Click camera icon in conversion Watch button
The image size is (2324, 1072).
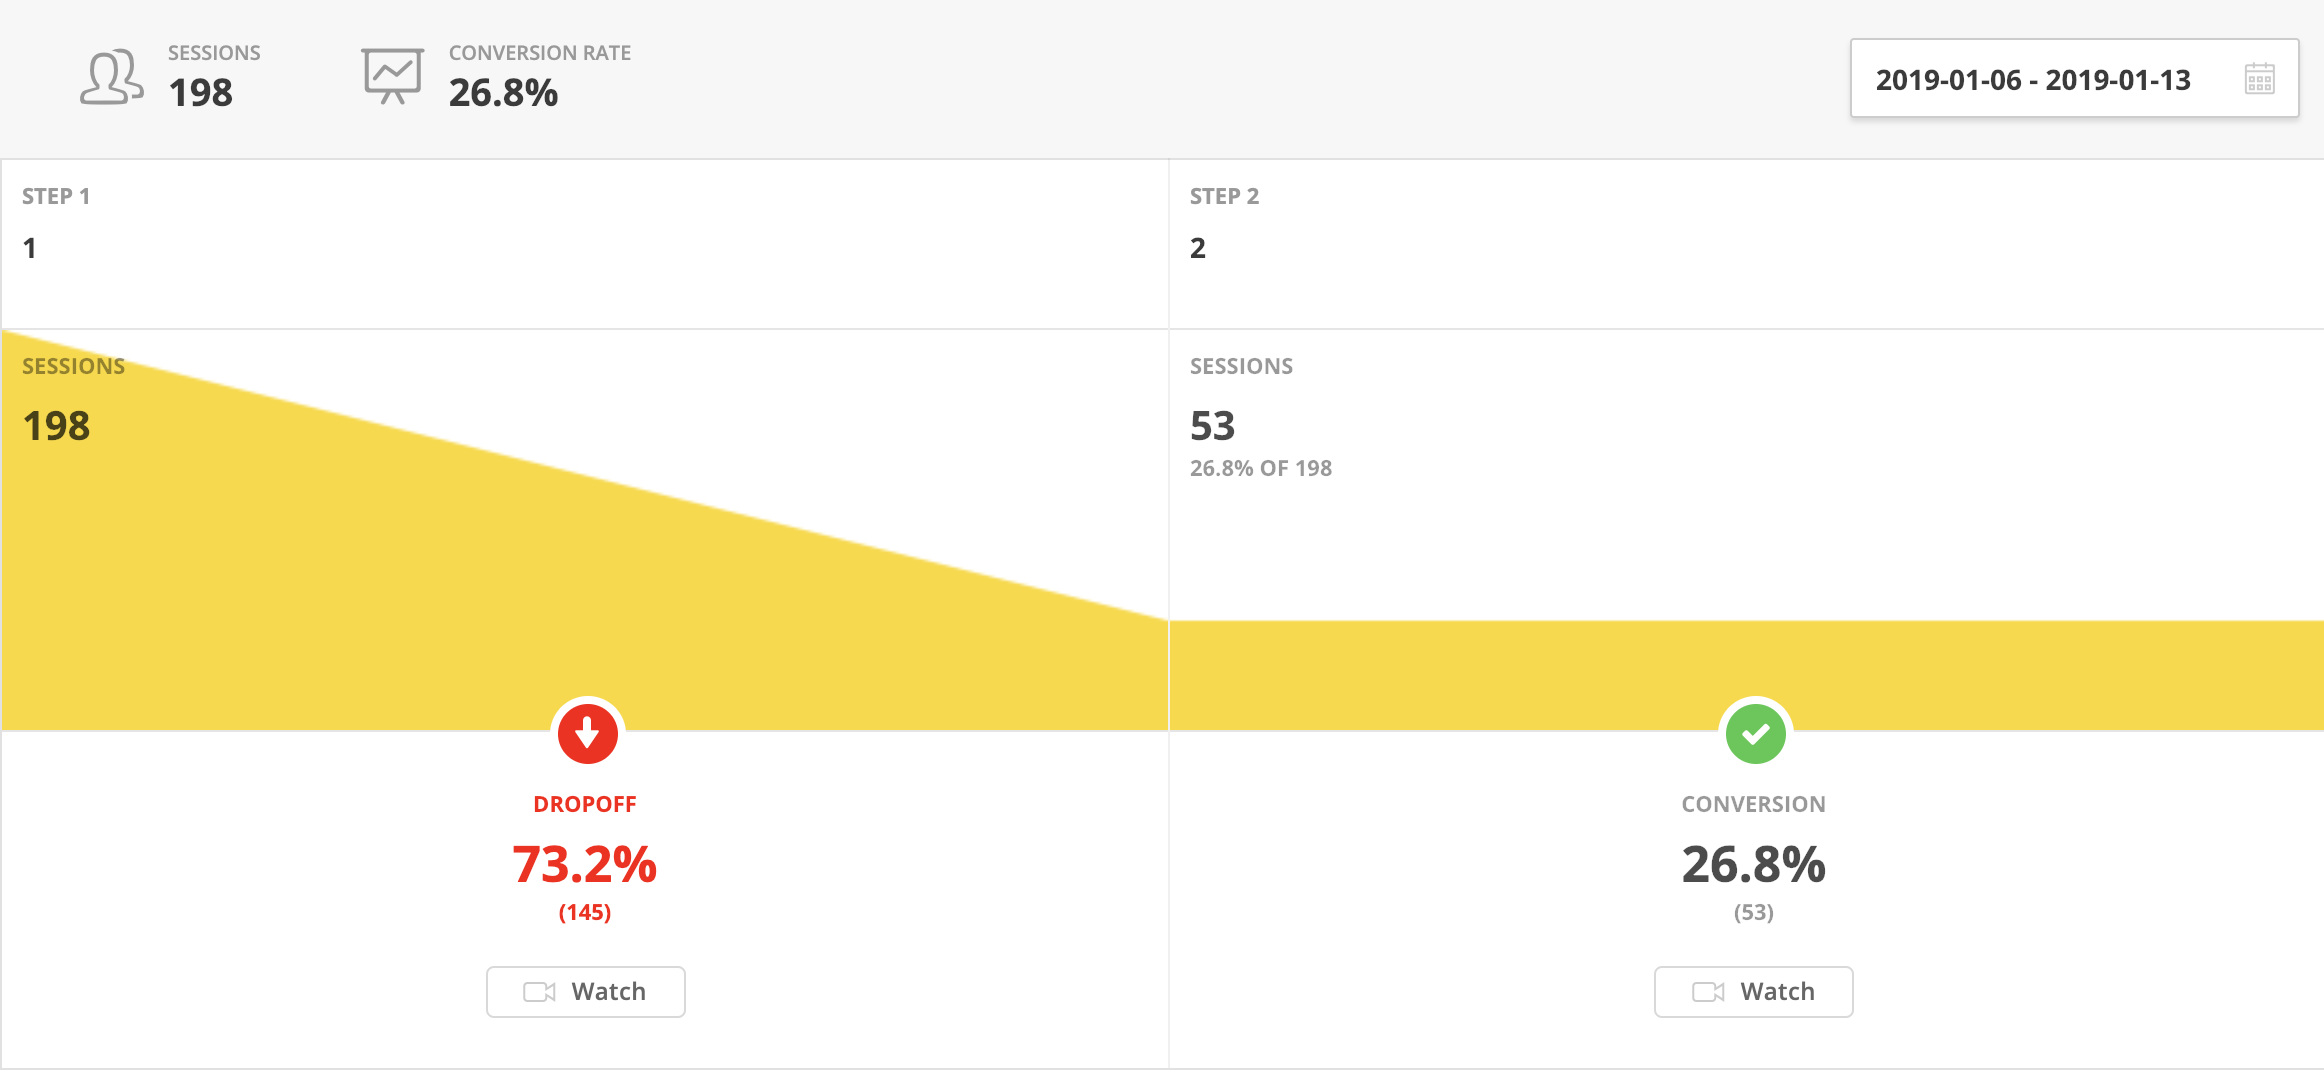[1708, 992]
